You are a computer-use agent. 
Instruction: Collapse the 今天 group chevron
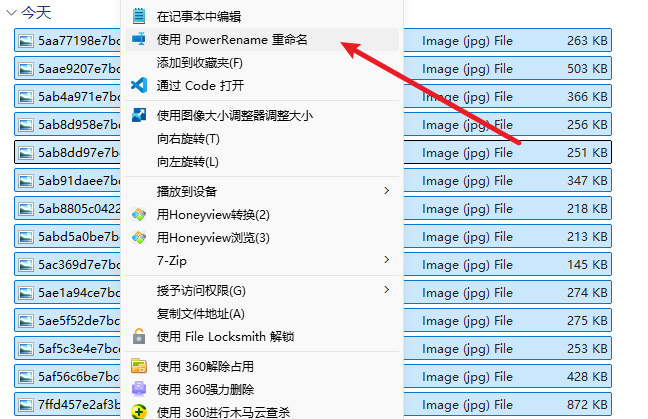[x=11, y=13]
